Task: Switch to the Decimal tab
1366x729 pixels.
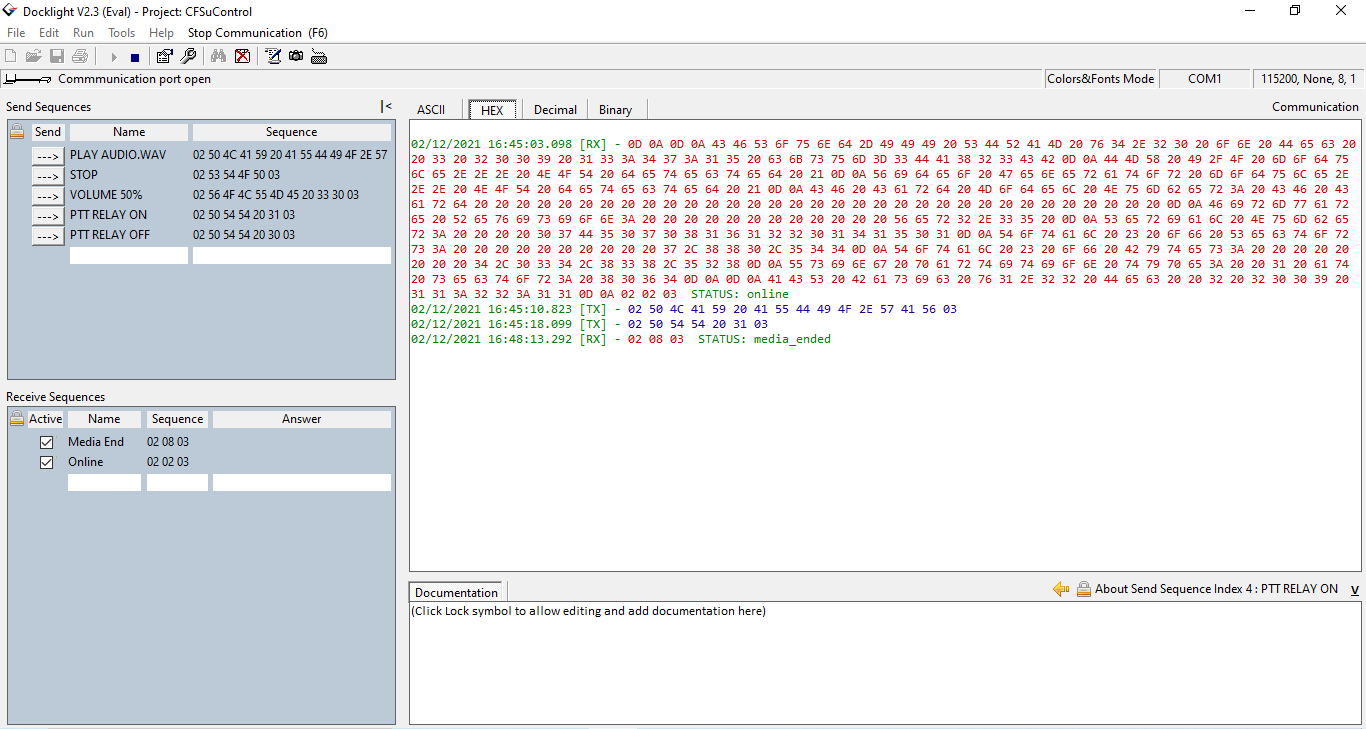Action: [555, 110]
